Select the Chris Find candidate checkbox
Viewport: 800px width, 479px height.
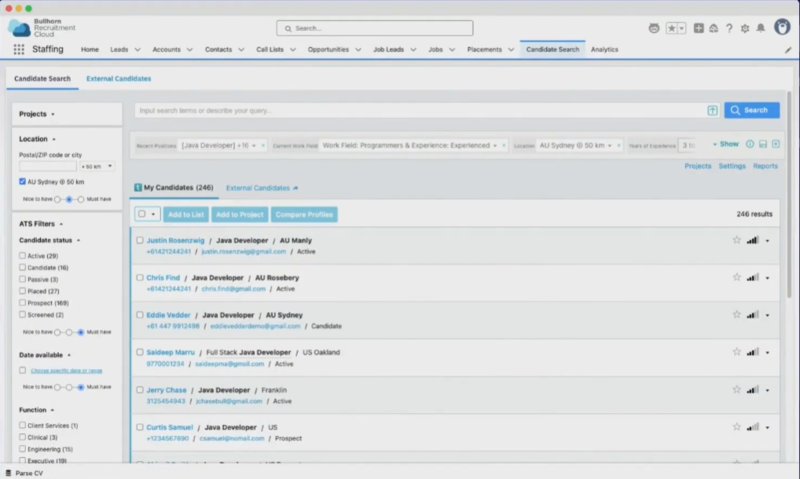140,277
